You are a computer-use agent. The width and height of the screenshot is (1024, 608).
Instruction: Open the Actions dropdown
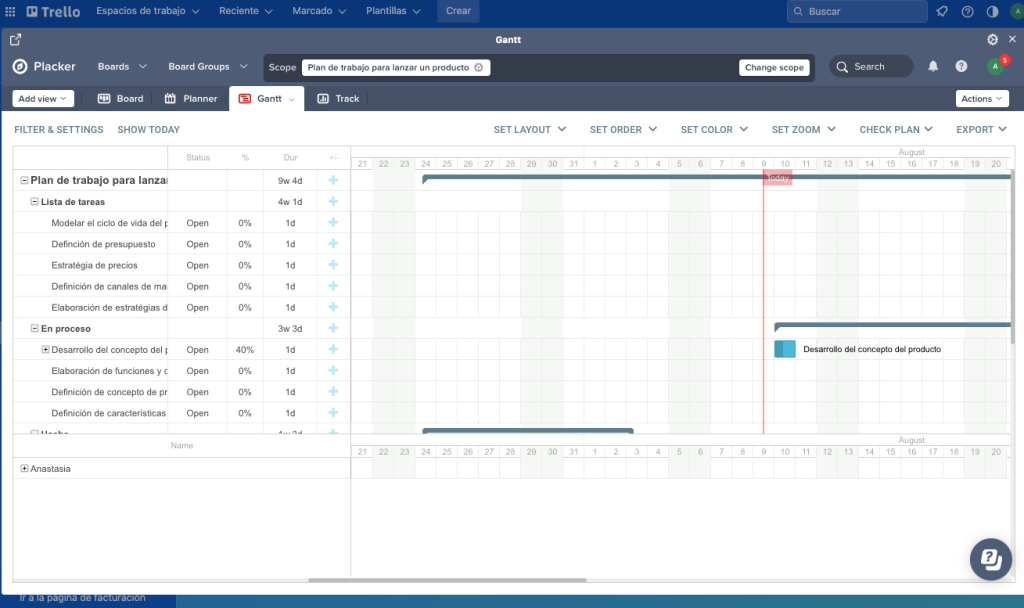point(981,99)
